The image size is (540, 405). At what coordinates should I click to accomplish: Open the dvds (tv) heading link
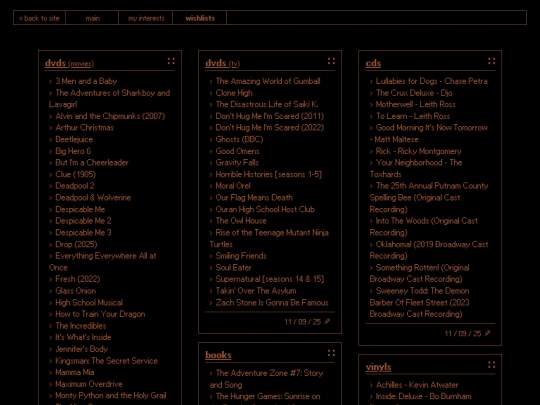(222, 63)
